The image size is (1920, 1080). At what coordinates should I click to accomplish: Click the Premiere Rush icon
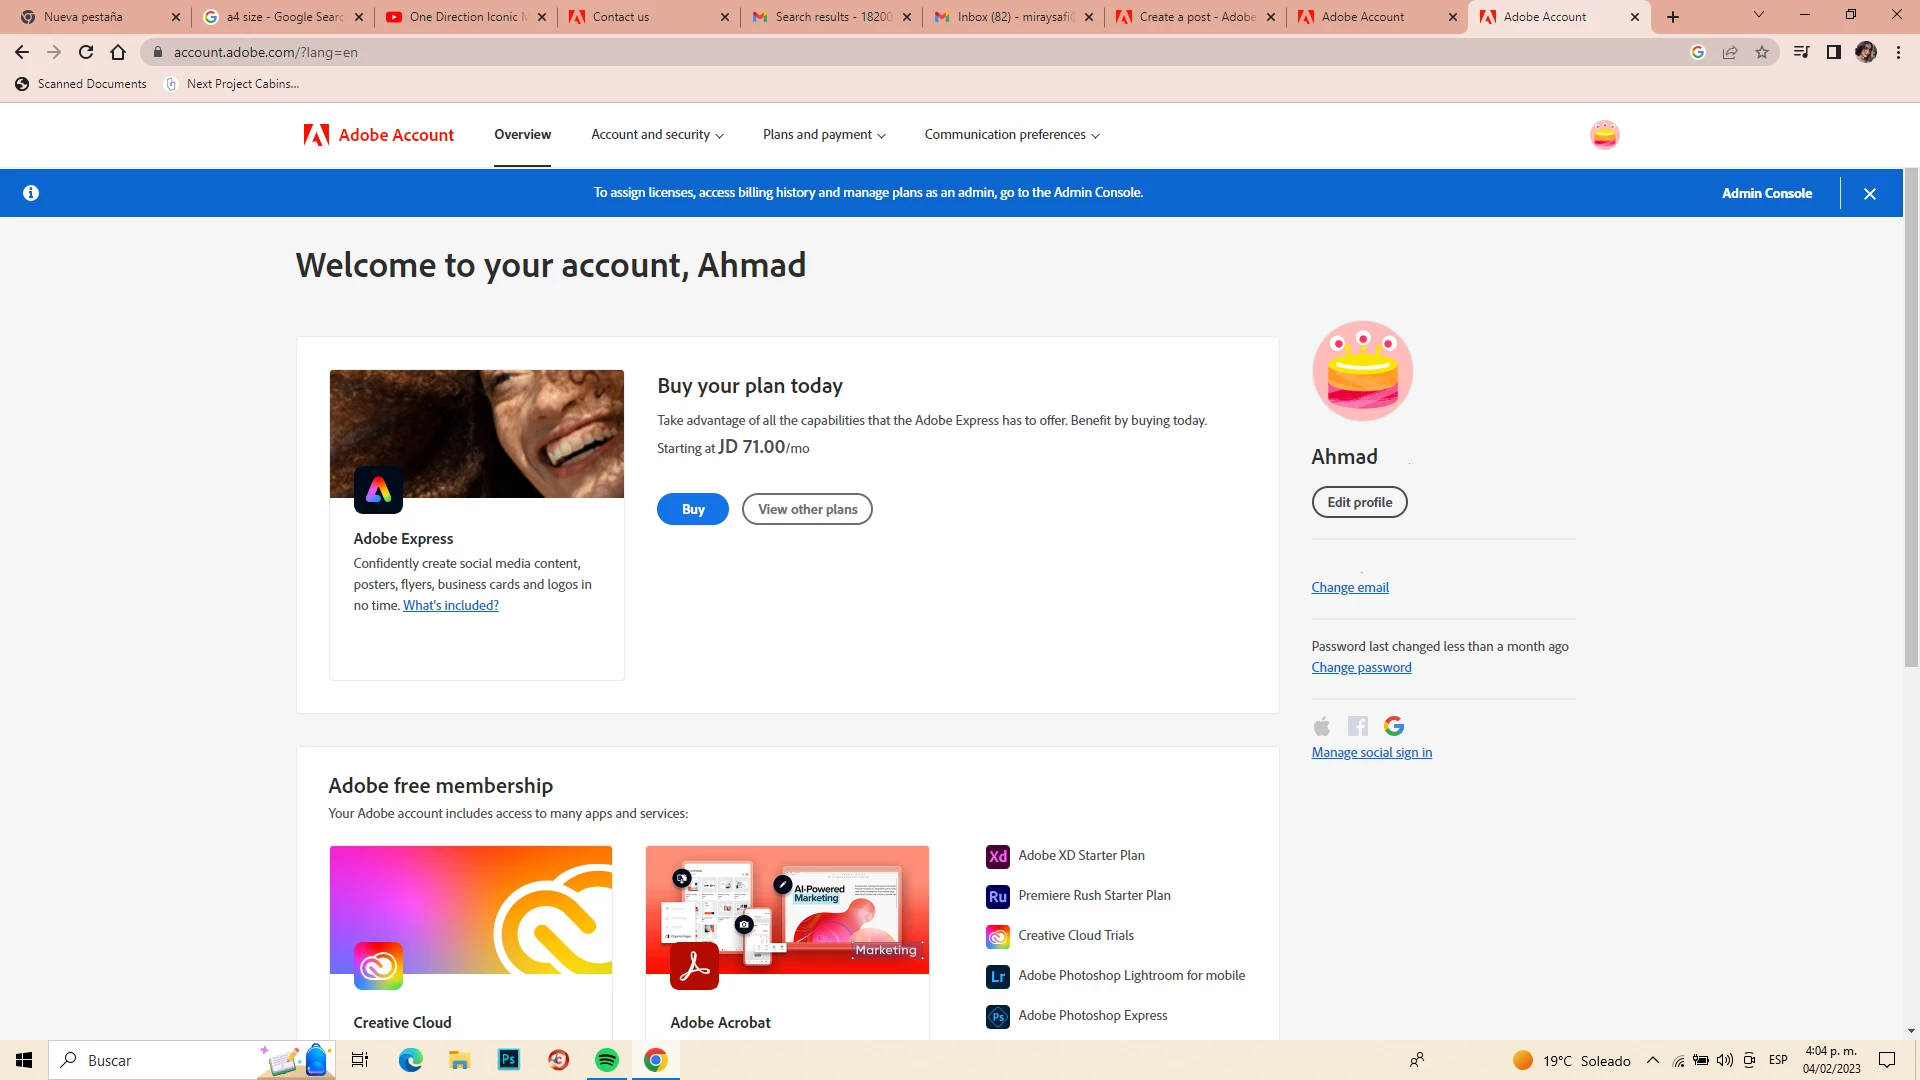pos(997,896)
